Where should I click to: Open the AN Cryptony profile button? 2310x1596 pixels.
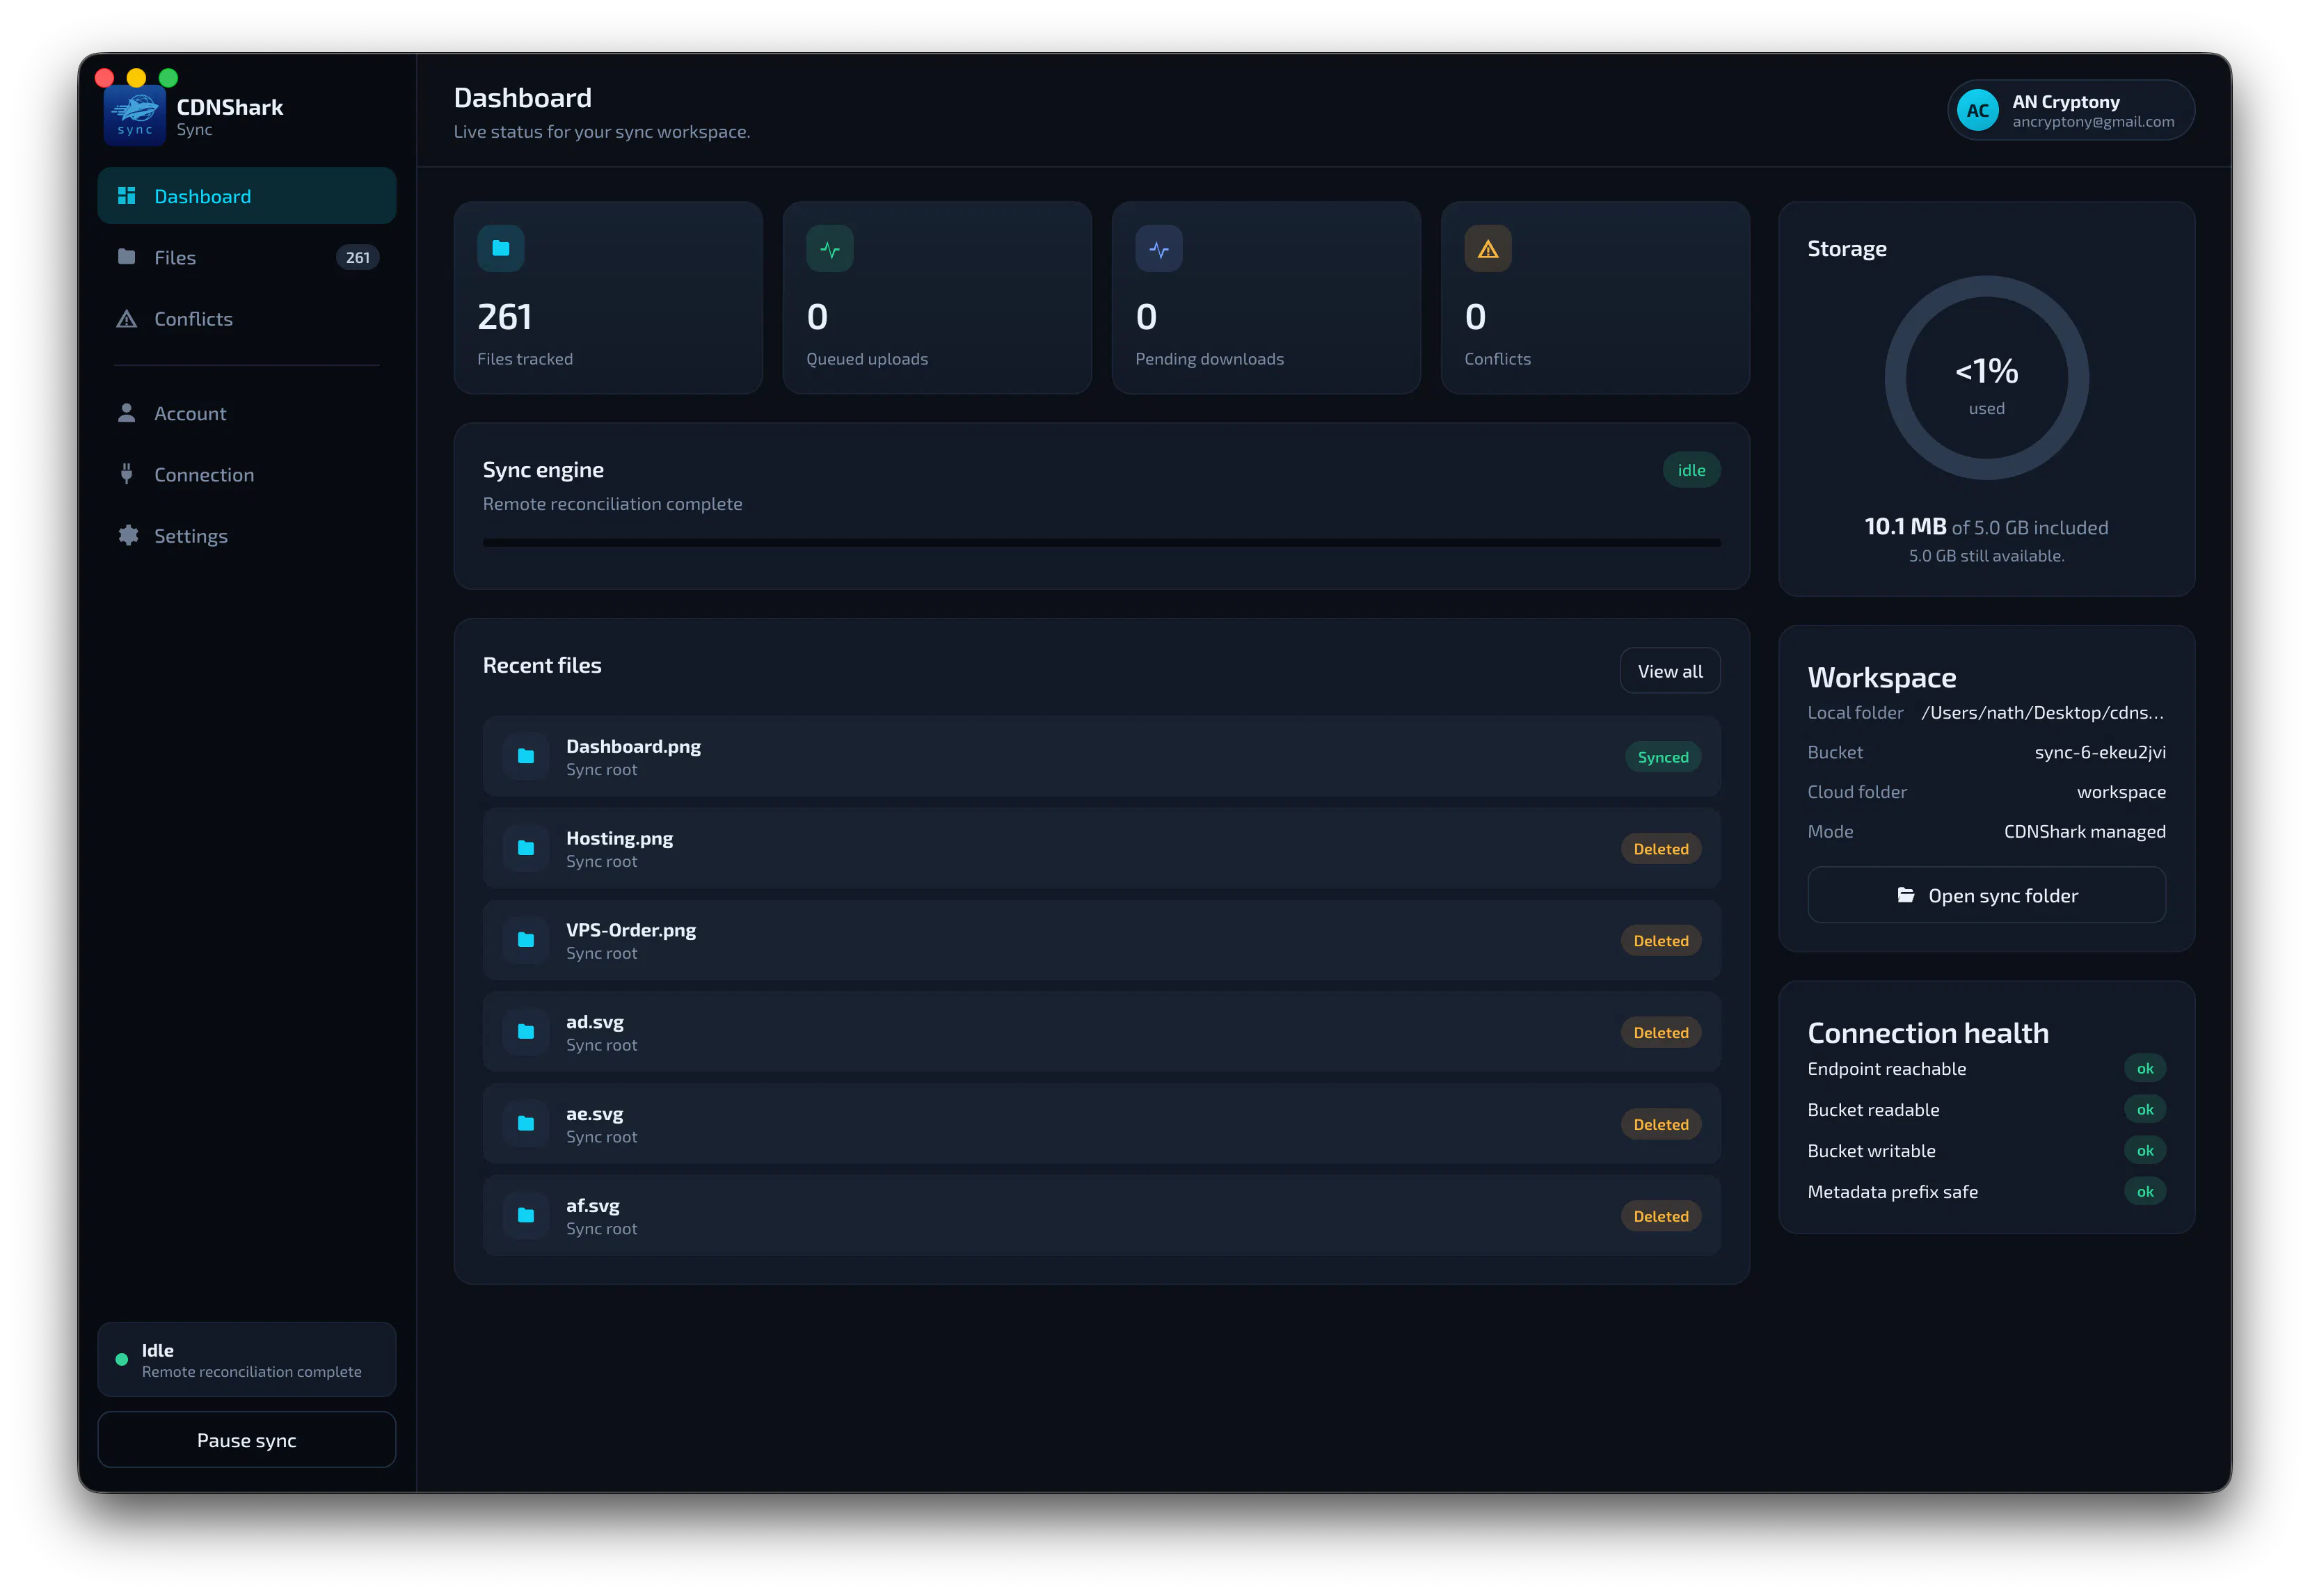click(x=2071, y=110)
